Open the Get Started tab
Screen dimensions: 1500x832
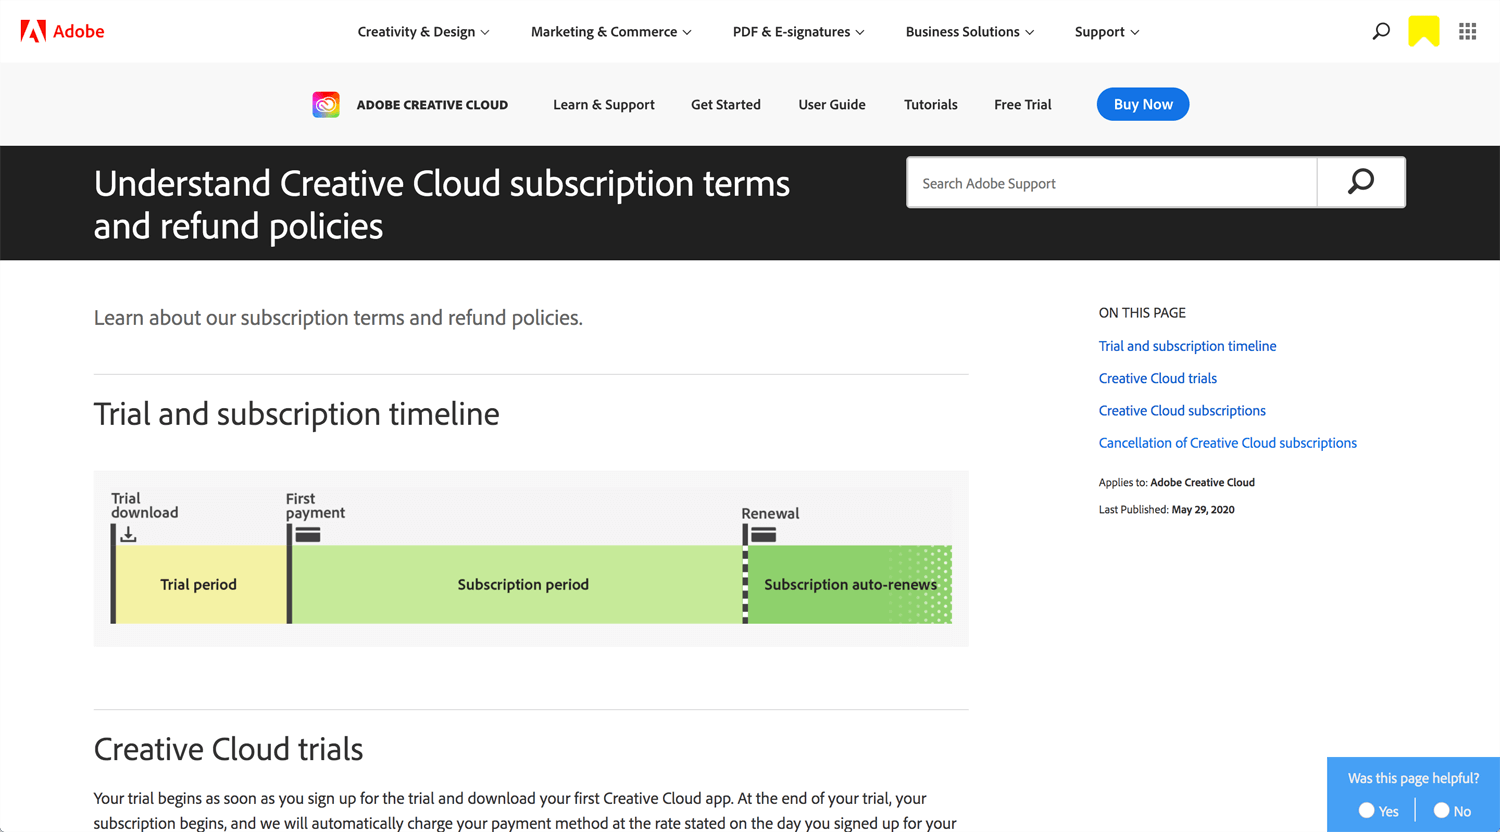tap(726, 104)
